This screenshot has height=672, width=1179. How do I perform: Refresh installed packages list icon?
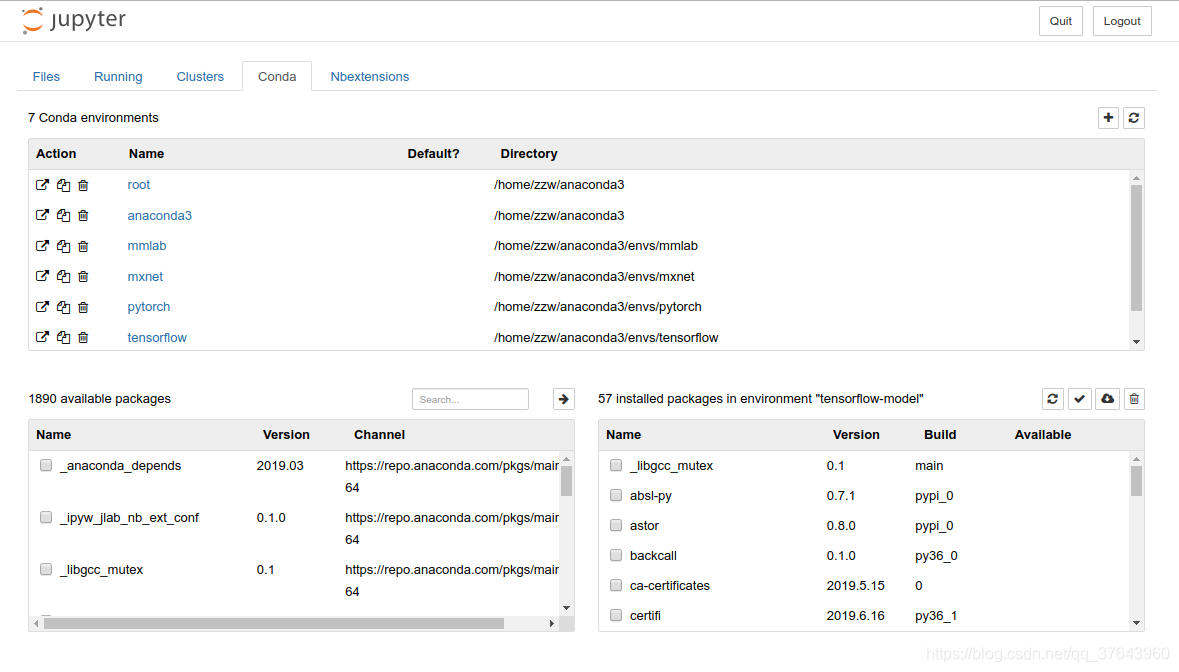point(1053,399)
